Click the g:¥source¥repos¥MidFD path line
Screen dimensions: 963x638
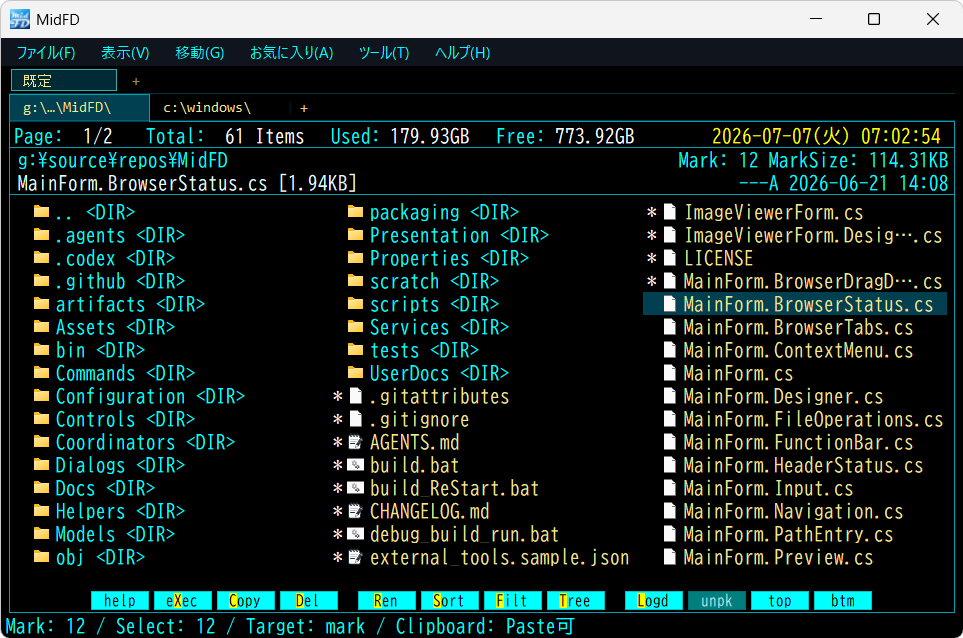click(123, 160)
